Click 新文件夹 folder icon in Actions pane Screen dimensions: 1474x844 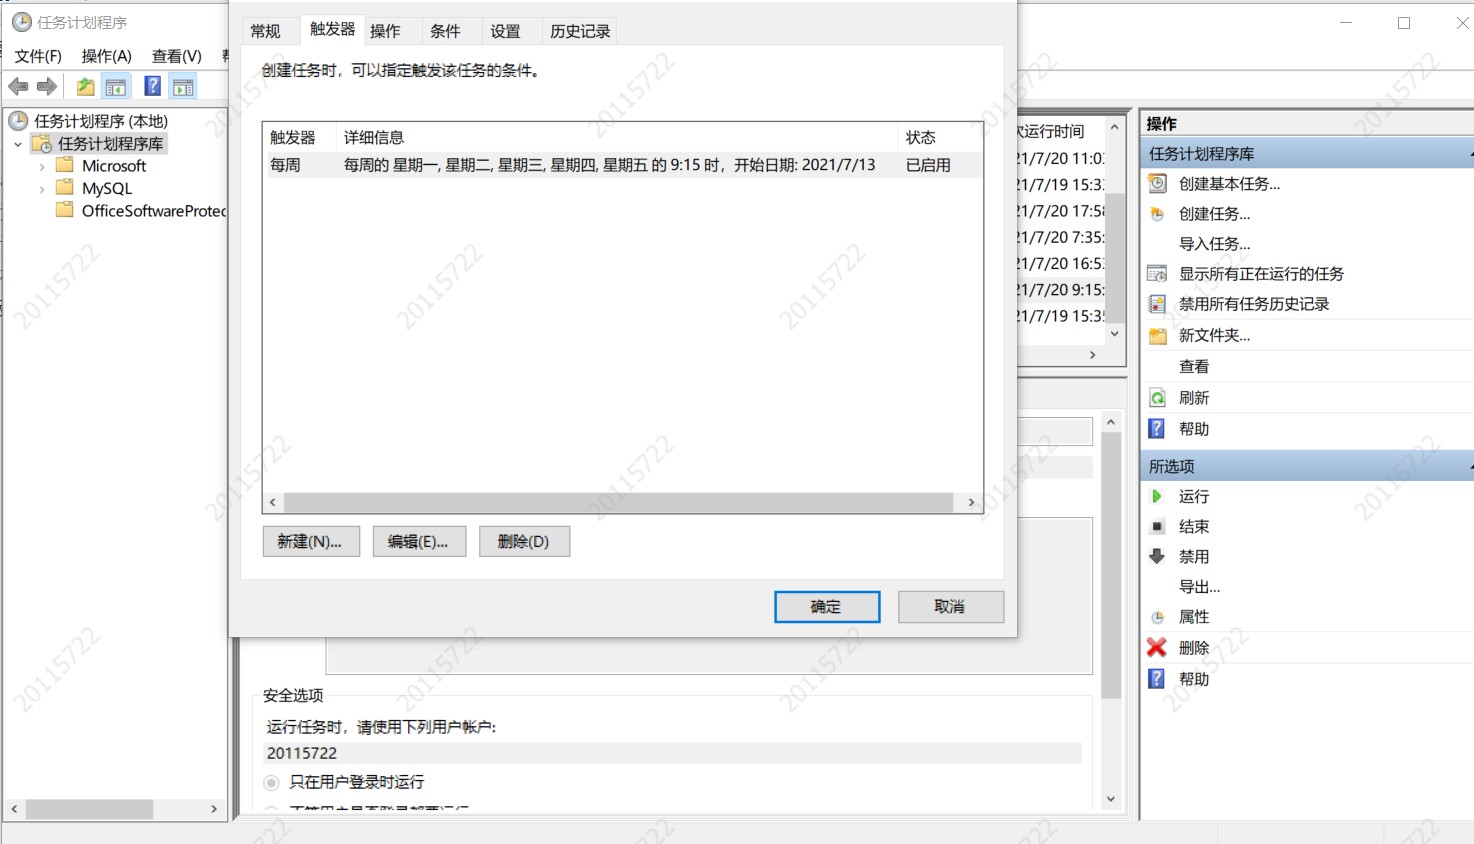[1157, 336]
